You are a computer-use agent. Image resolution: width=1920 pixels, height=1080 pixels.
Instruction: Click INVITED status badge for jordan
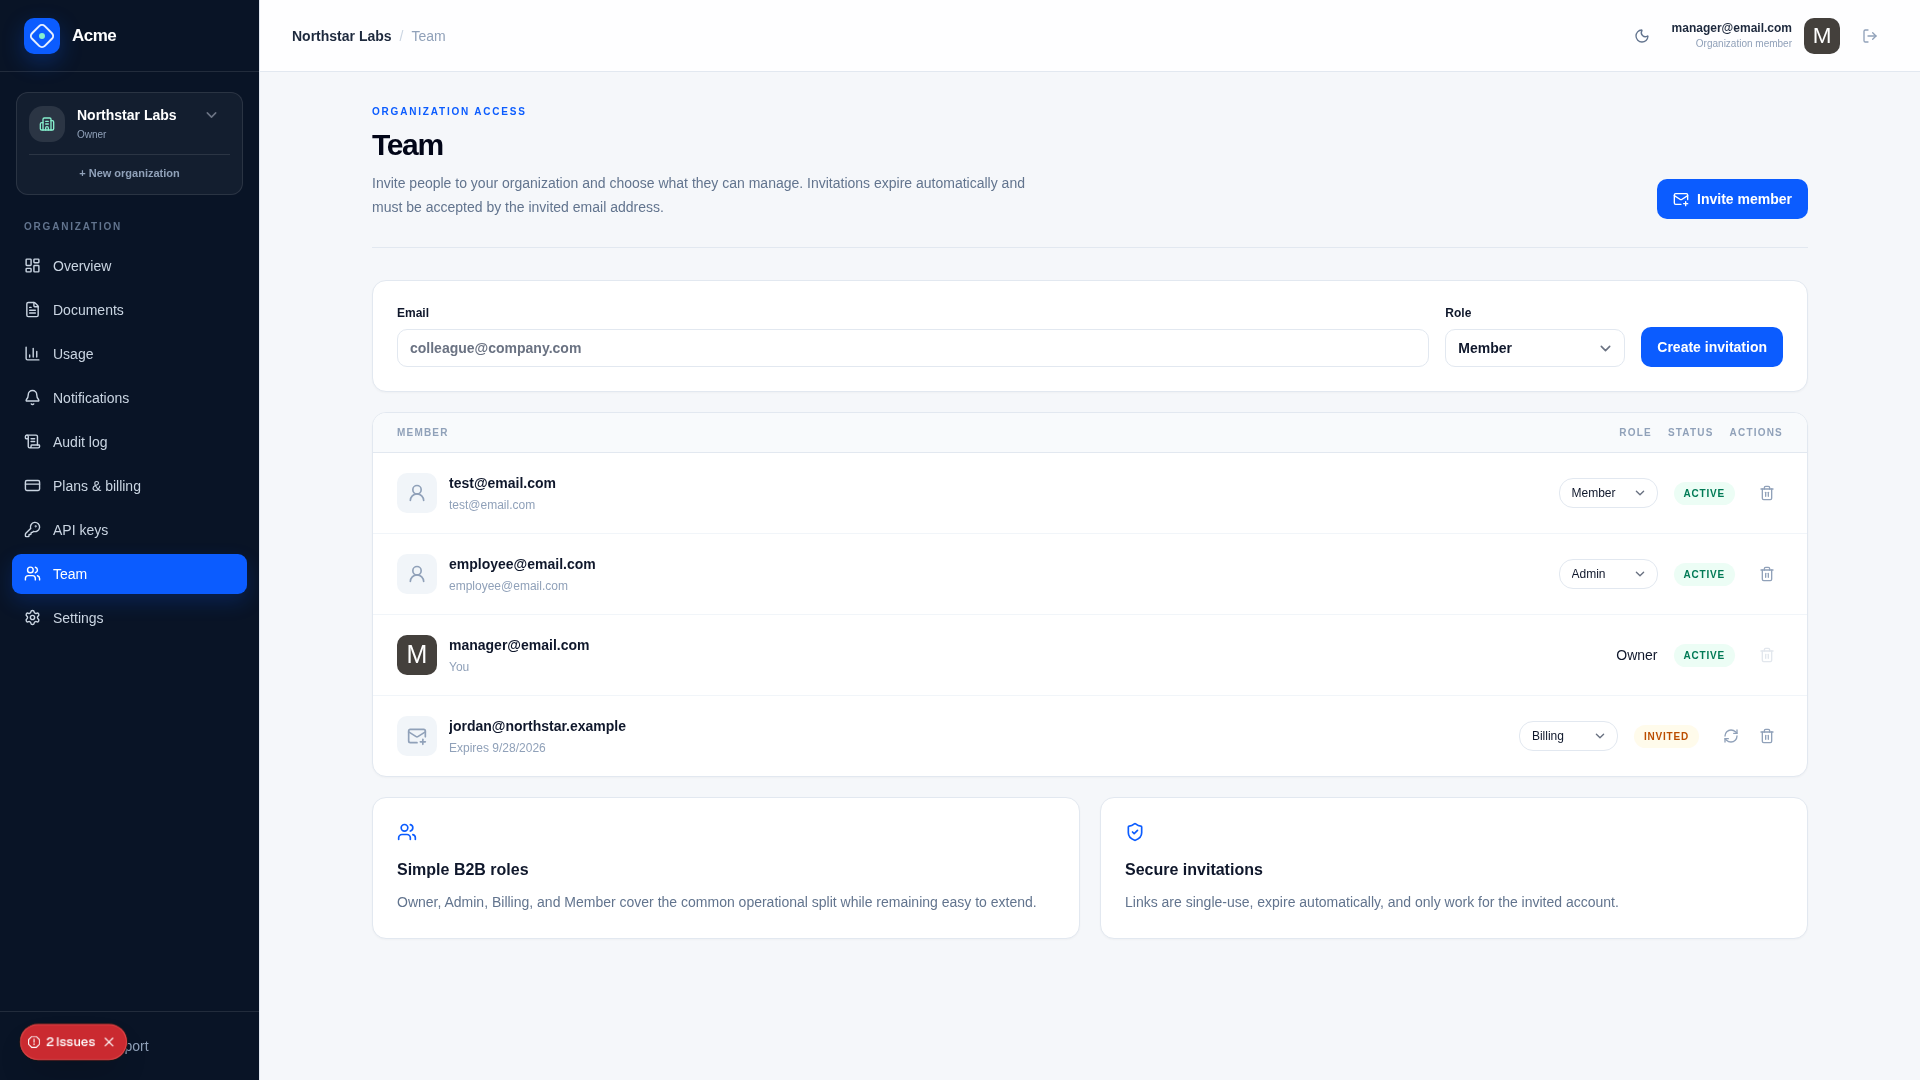pyautogui.click(x=1666, y=736)
